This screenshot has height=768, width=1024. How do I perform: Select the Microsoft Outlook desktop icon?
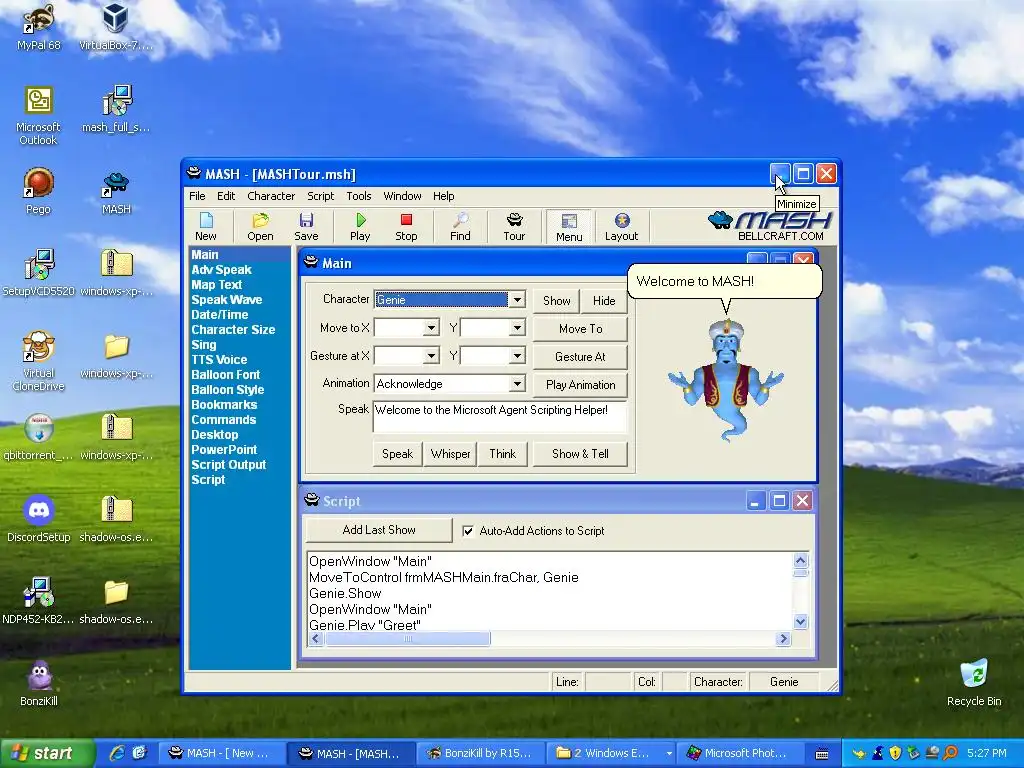pyautogui.click(x=38, y=116)
